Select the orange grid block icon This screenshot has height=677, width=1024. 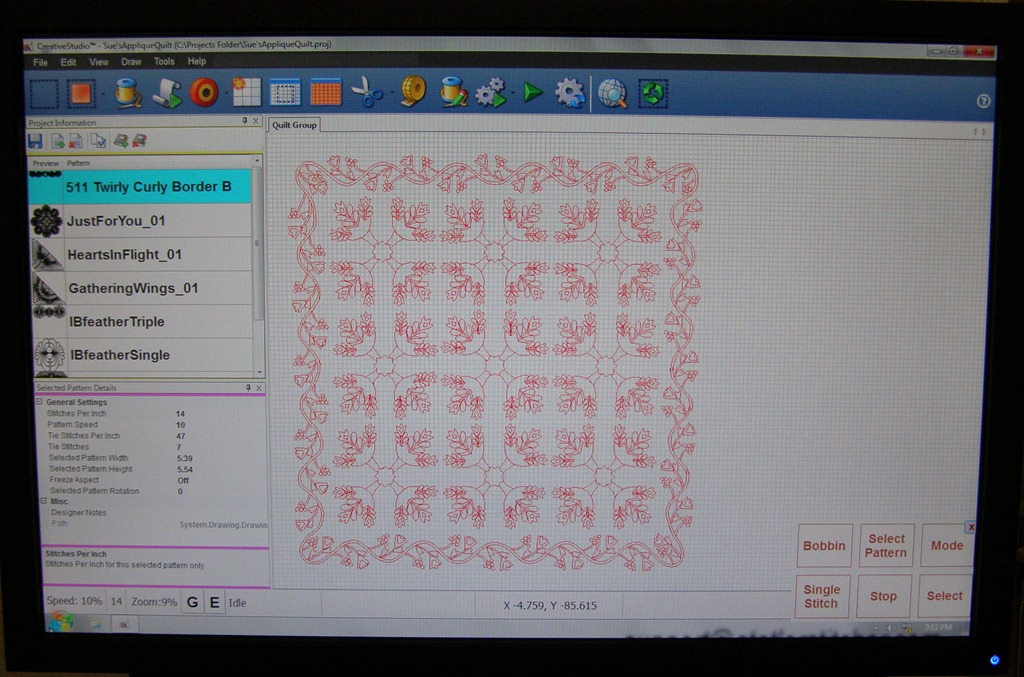(325, 92)
